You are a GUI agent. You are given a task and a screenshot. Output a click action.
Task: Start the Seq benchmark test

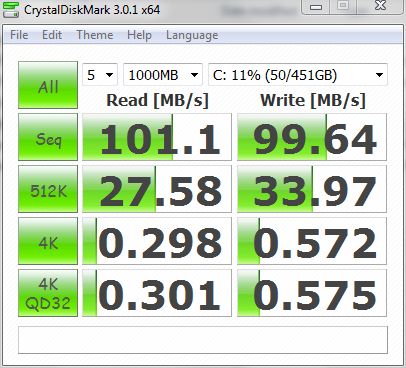tap(48, 137)
